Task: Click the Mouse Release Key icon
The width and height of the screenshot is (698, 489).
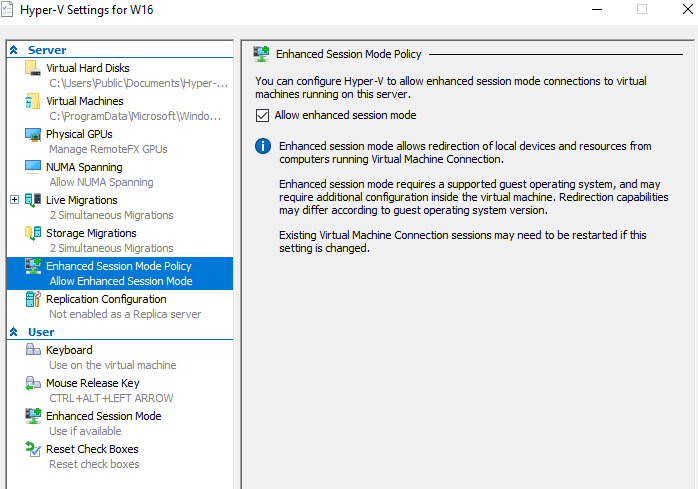Action: pos(33,384)
